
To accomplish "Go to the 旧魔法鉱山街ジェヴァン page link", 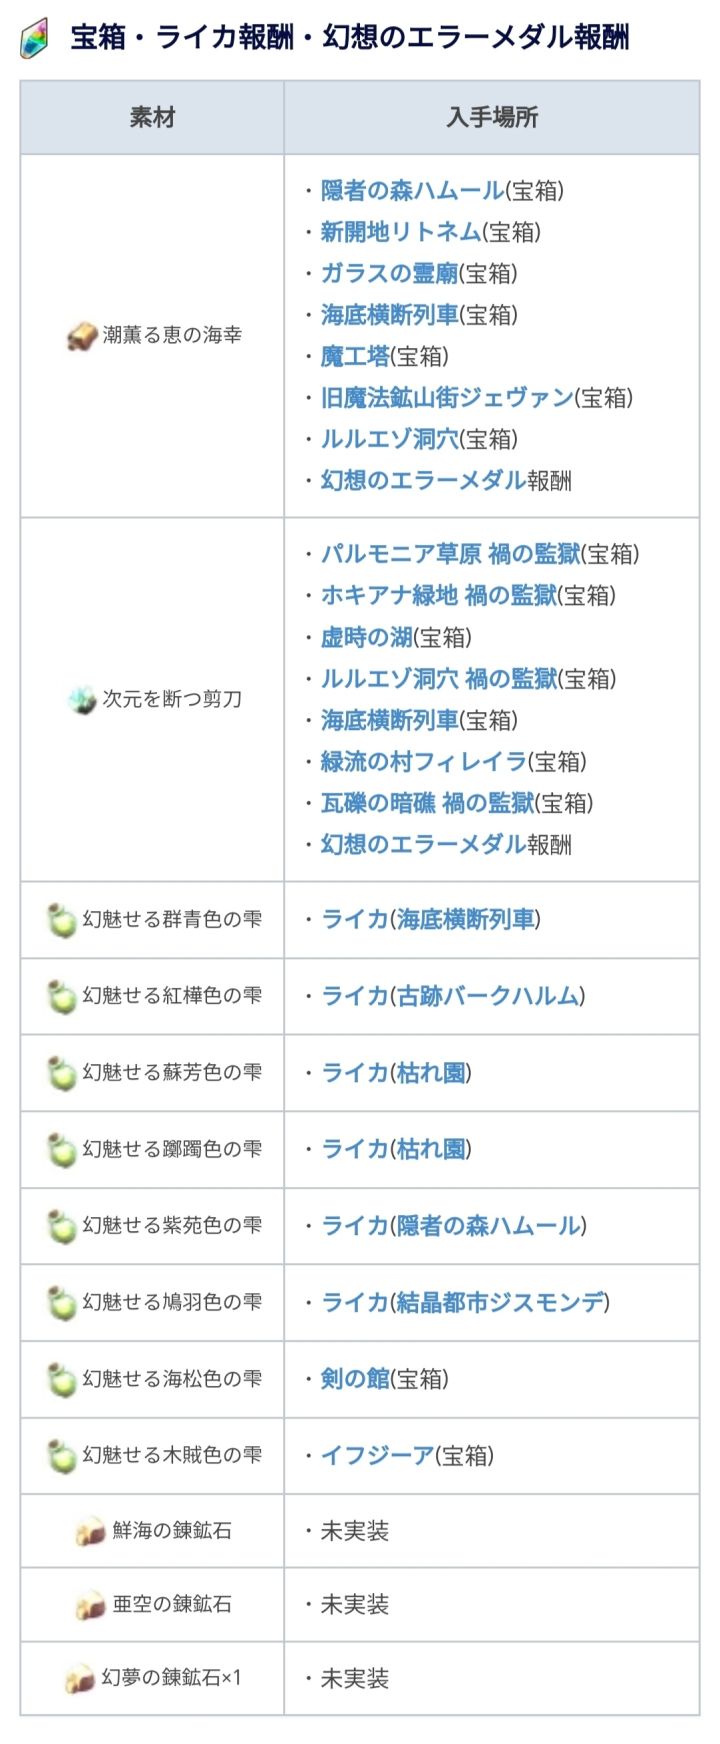I will click(x=447, y=398).
